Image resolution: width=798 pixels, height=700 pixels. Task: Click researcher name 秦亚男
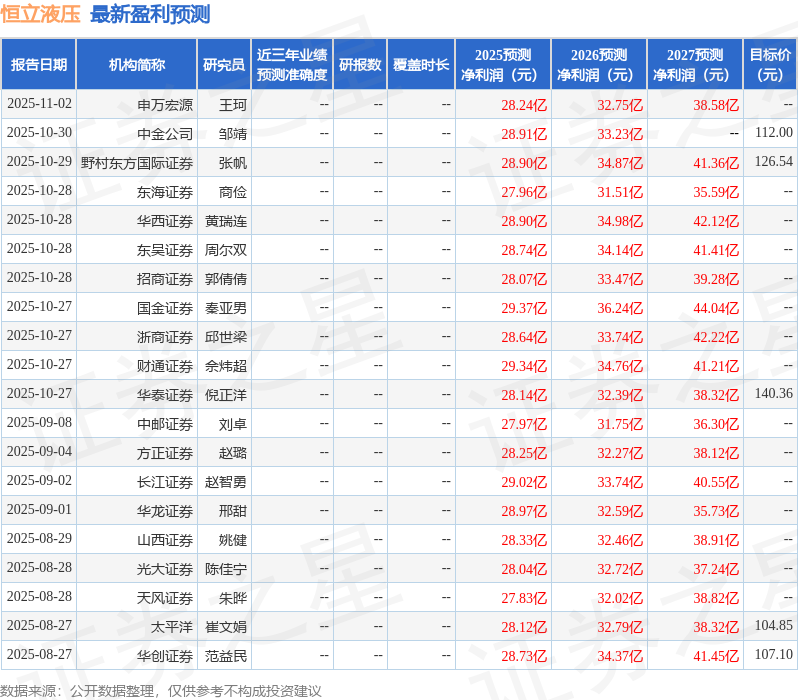coord(226,308)
